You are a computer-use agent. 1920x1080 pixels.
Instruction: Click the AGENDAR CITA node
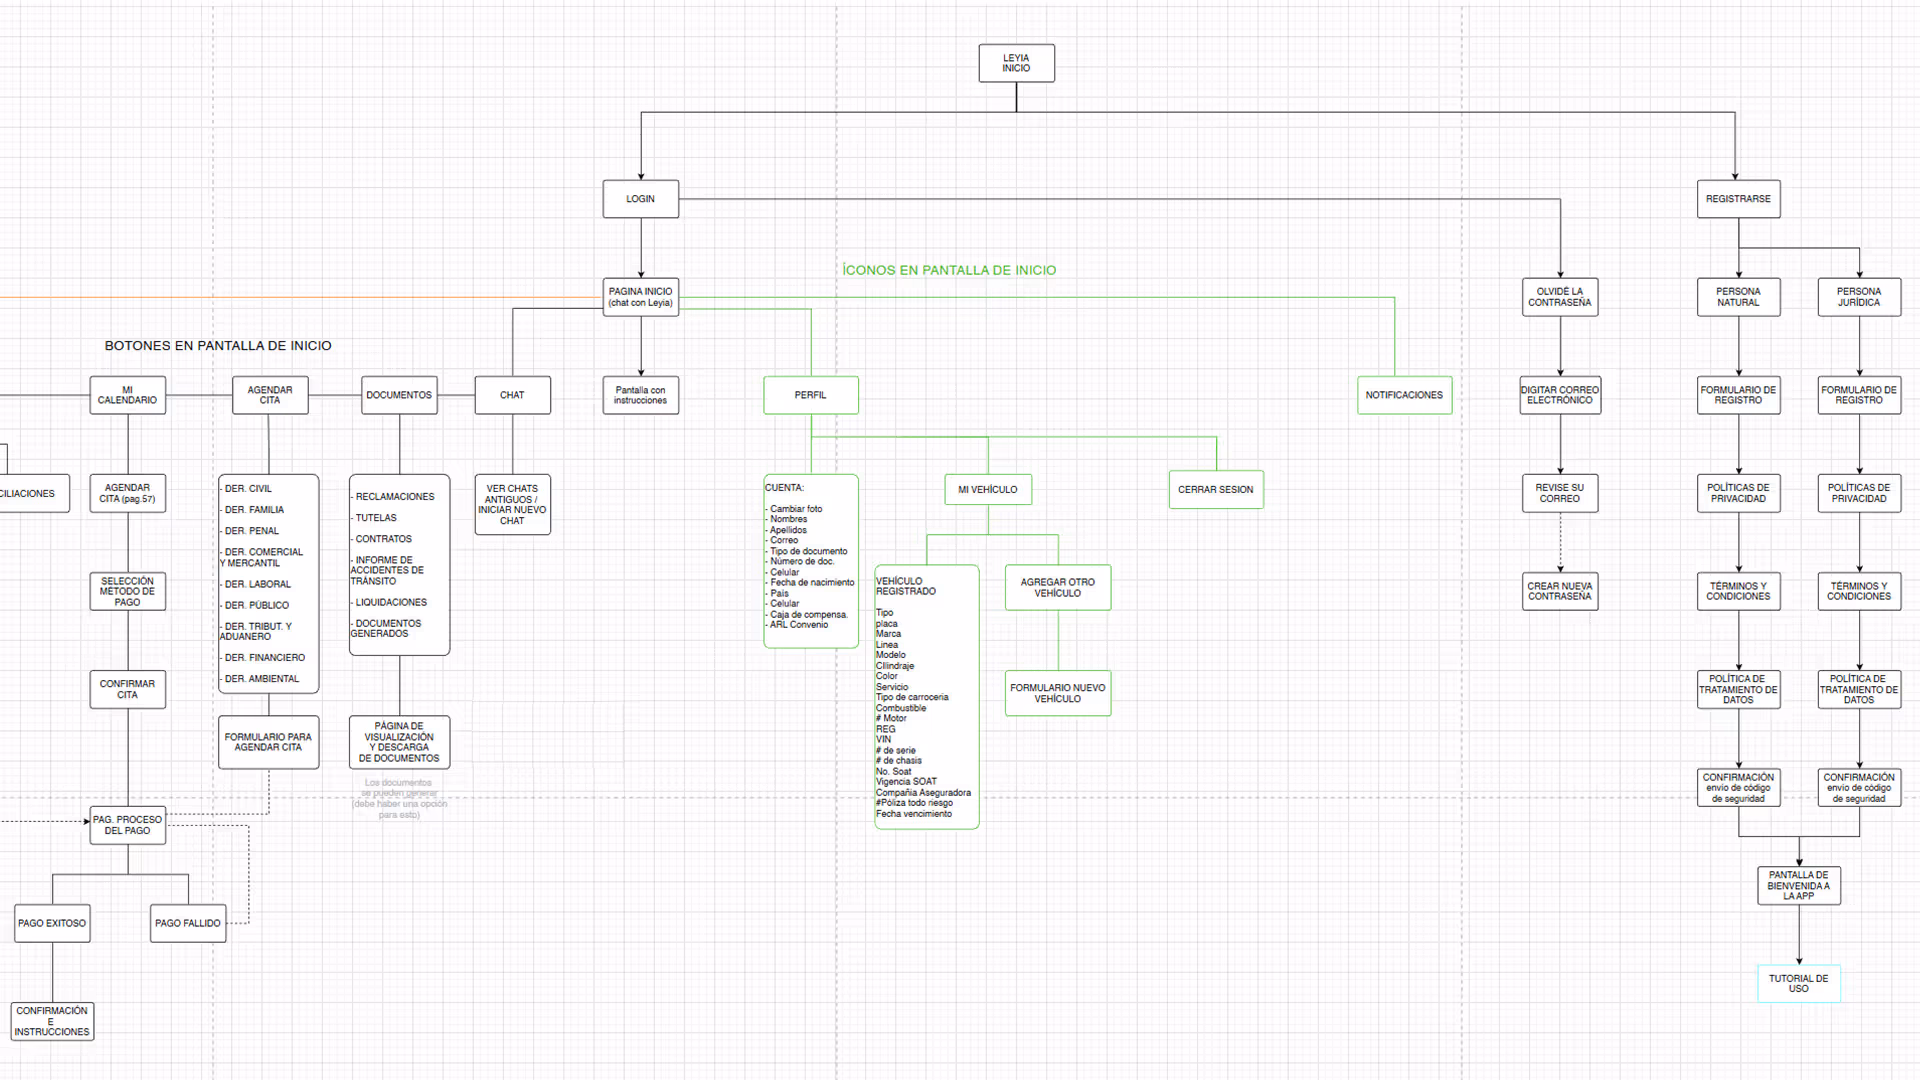tap(269, 394)
